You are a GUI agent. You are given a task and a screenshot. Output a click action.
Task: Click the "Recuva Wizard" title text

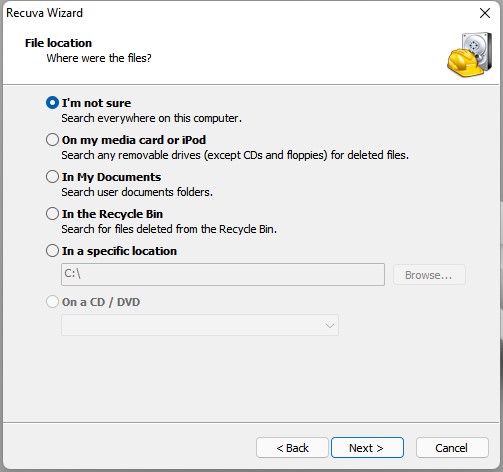coord(44,13)
